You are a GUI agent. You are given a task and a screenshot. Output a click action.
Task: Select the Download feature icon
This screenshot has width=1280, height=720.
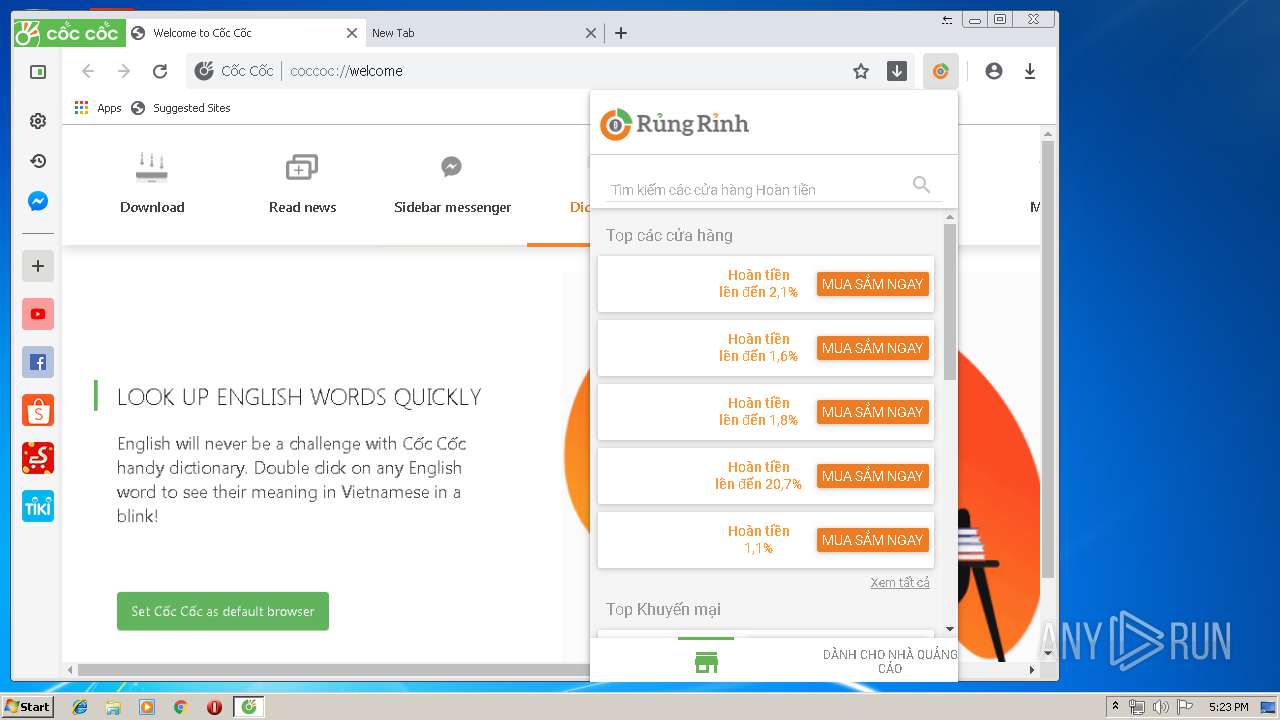[152, 167]
